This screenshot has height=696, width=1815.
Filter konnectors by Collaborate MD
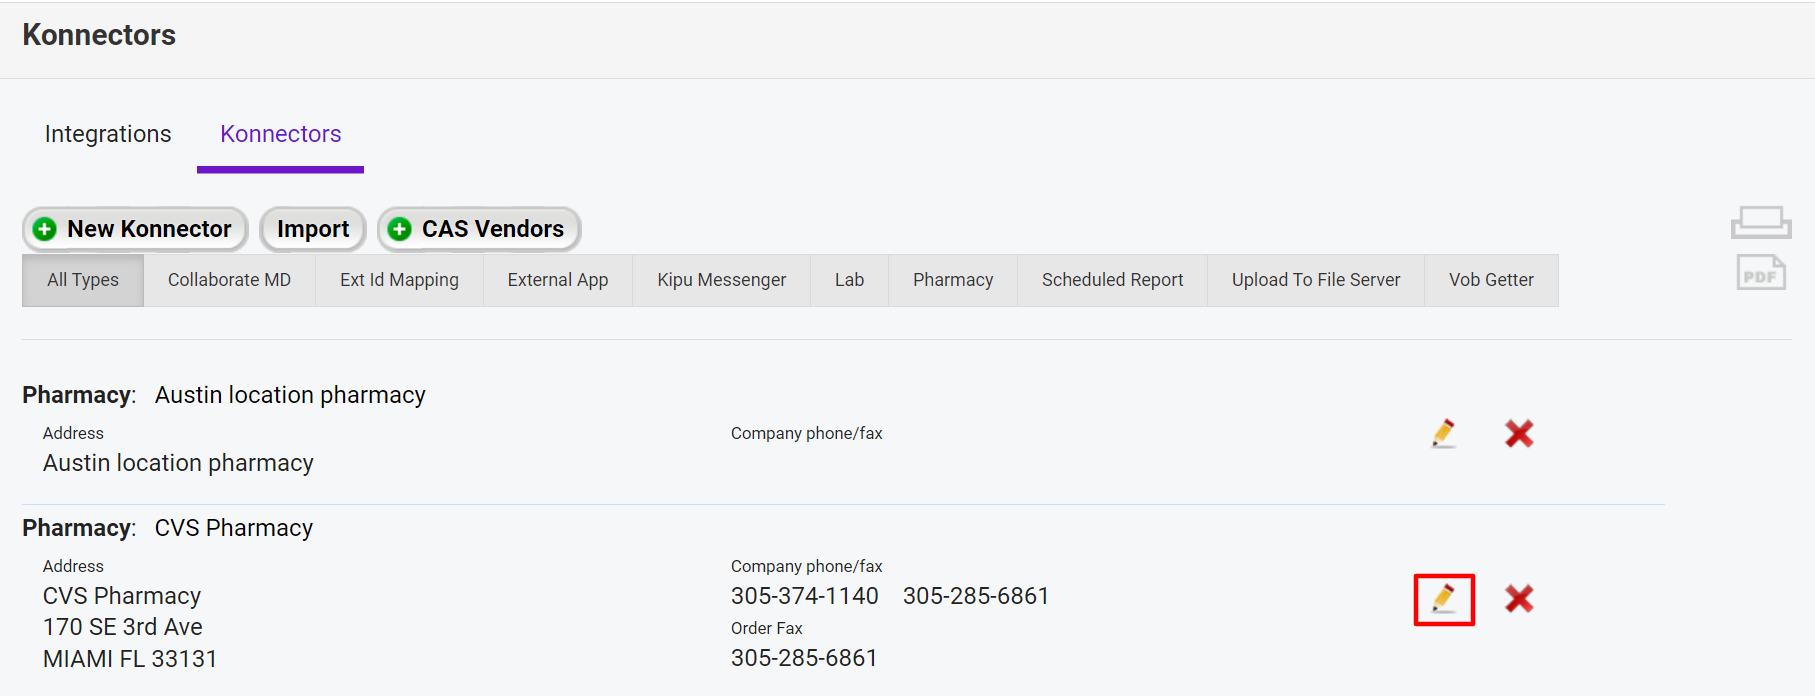click(229, 280)
